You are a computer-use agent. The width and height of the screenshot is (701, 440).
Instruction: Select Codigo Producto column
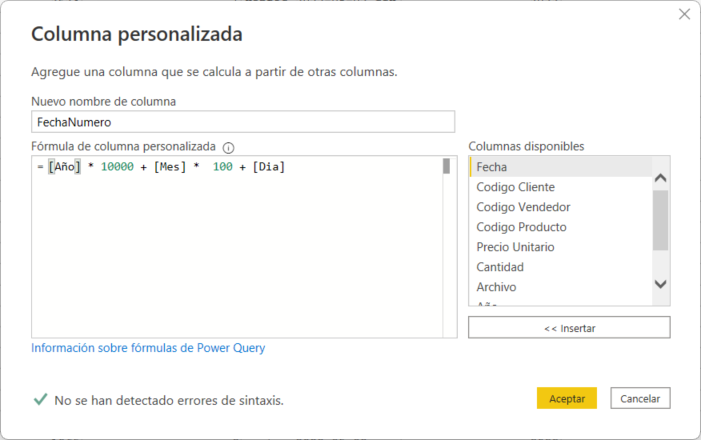coord(561,227)
